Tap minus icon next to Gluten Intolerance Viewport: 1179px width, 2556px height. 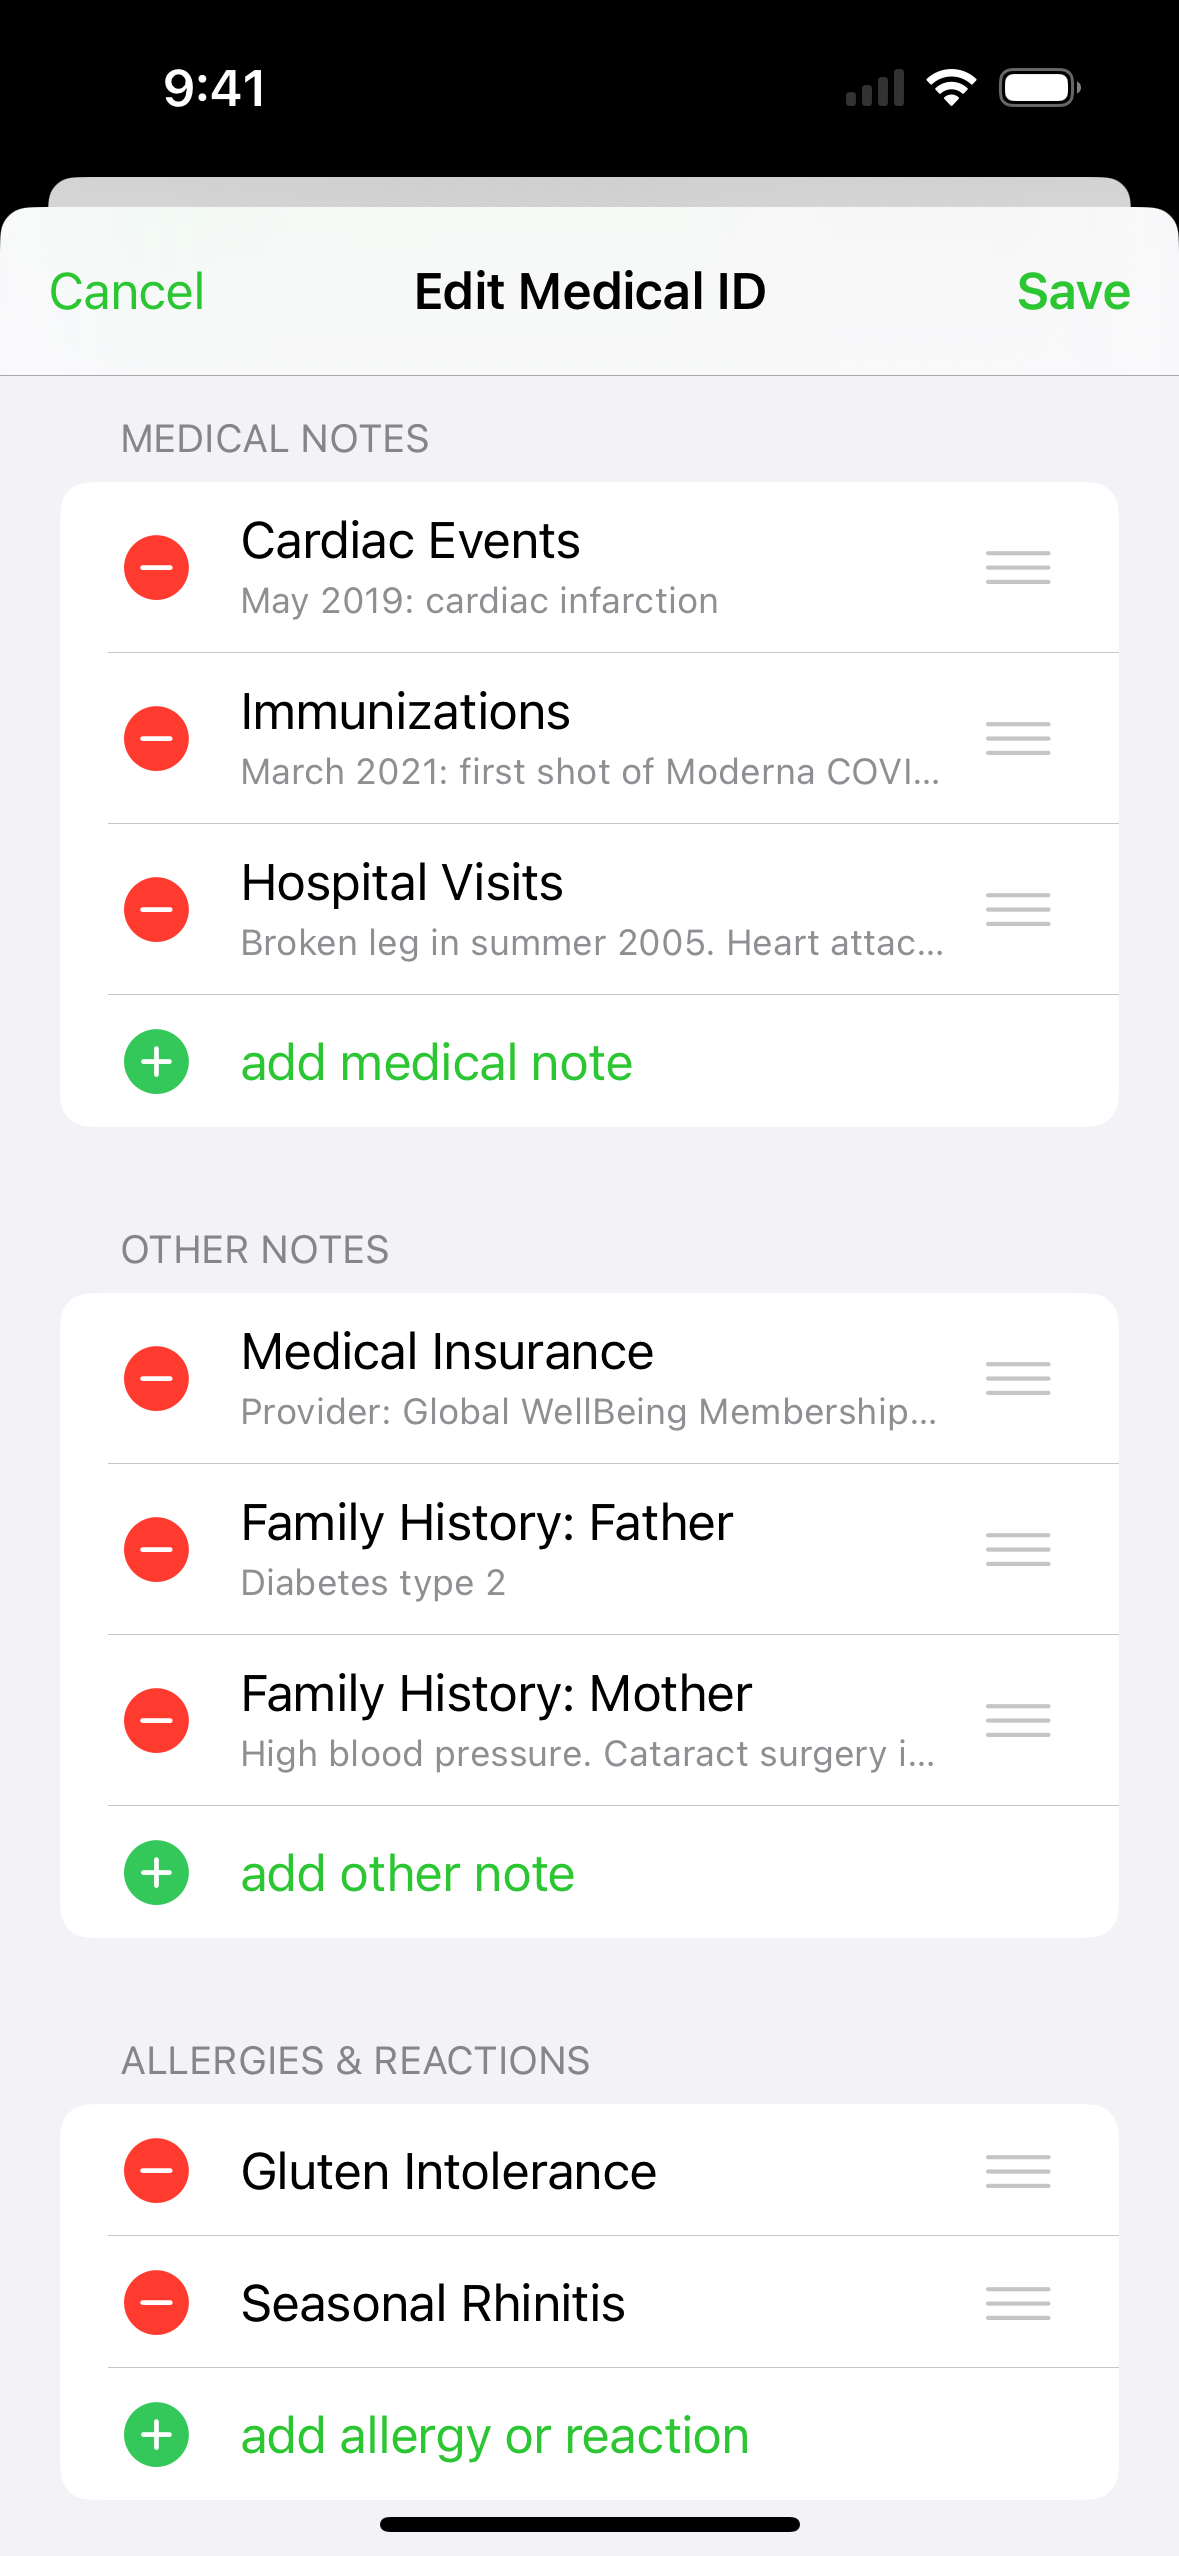(156, 2171)
